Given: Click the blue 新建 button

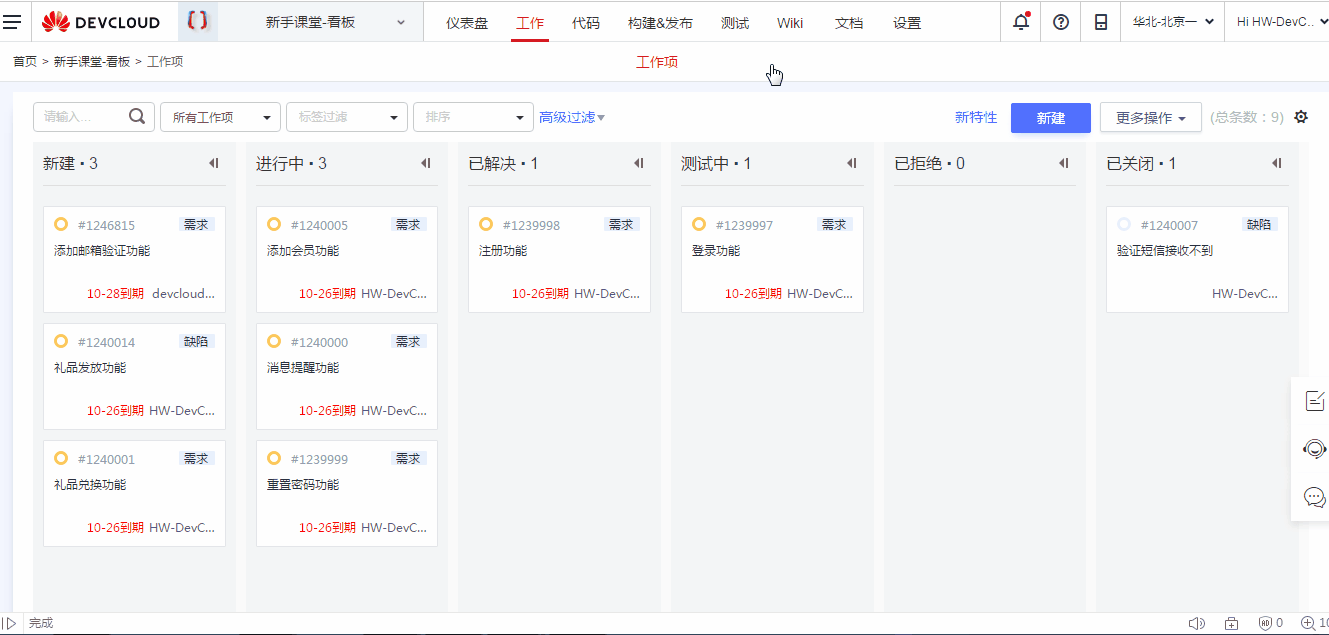Looking at the screenshot, I should [x=1050, y=118].
